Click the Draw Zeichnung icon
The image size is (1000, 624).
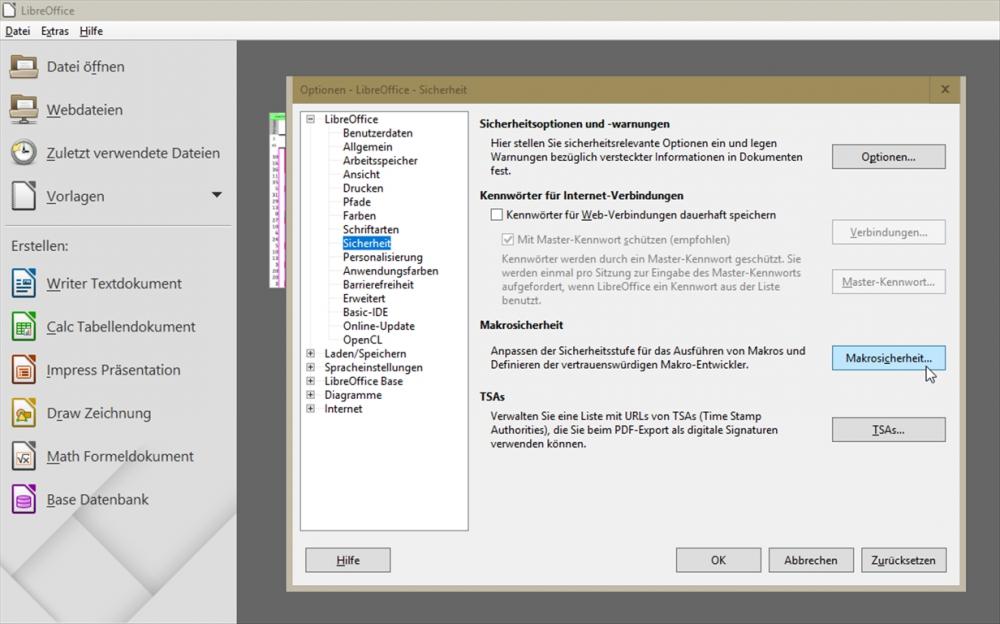pos(24,413)
